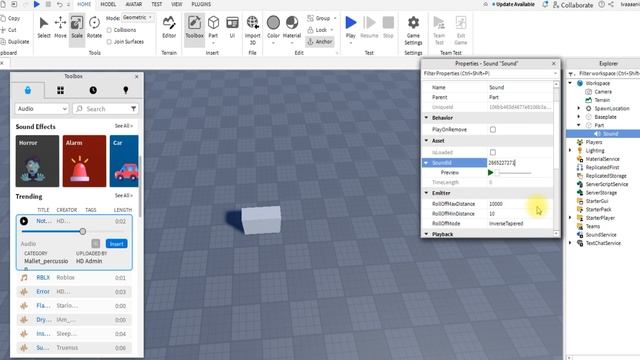Collapse the Behavior section
The width and height of the screenshot is (640, 360).
427,118
